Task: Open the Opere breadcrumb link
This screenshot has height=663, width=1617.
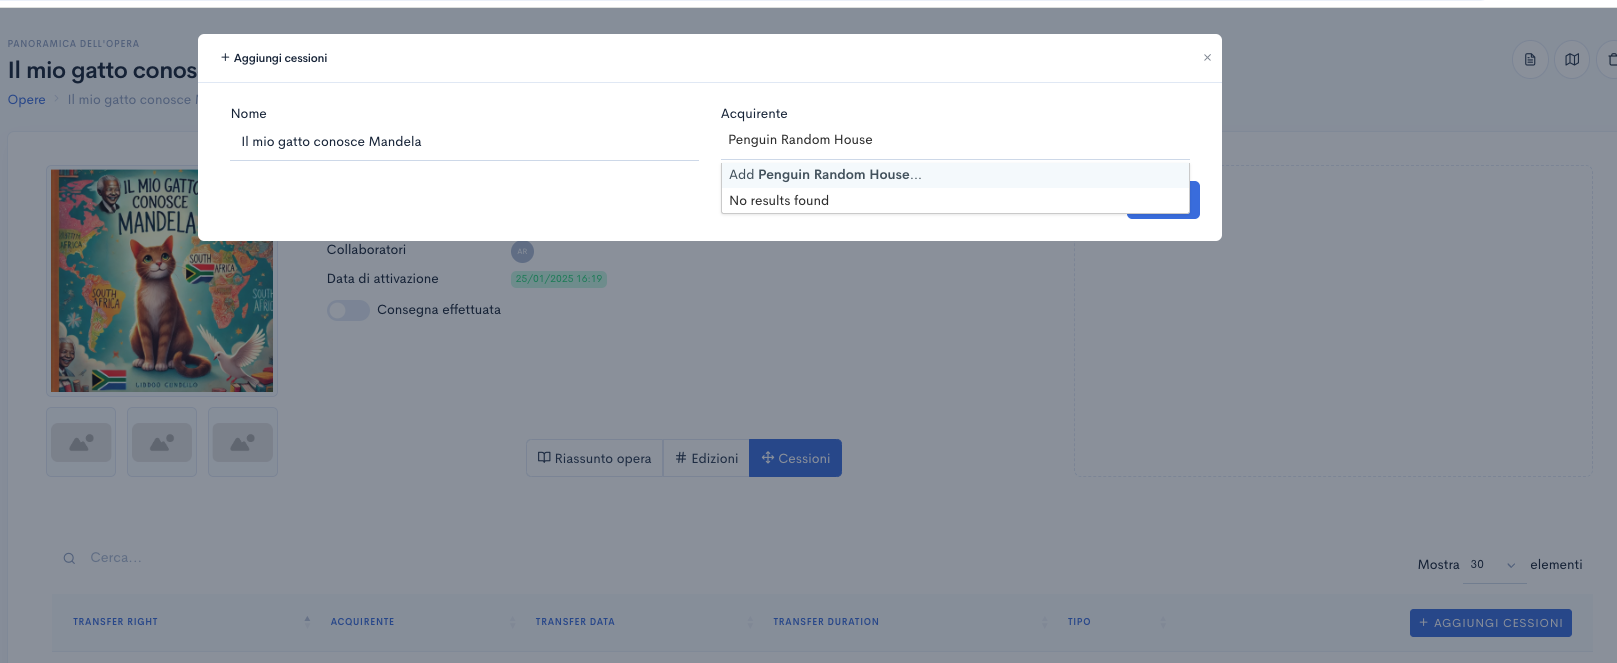Action: [27, 100]
